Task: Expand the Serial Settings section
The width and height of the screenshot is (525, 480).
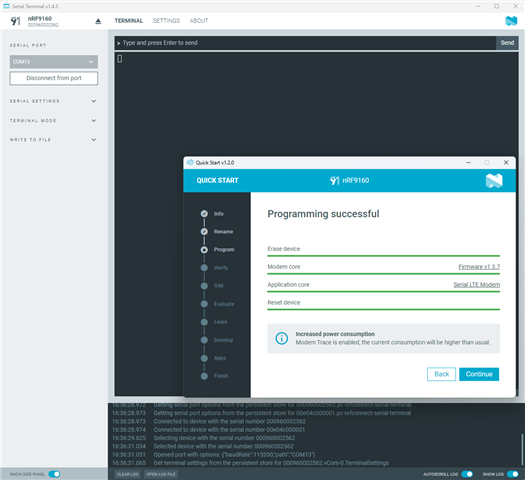Action: [x=53, y=101]
